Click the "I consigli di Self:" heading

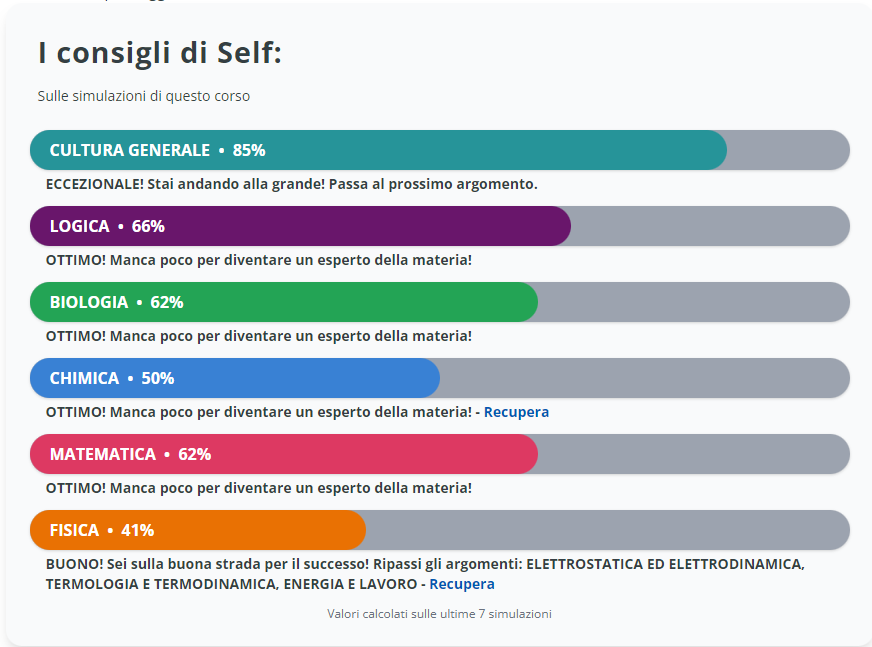coord(160,53)
